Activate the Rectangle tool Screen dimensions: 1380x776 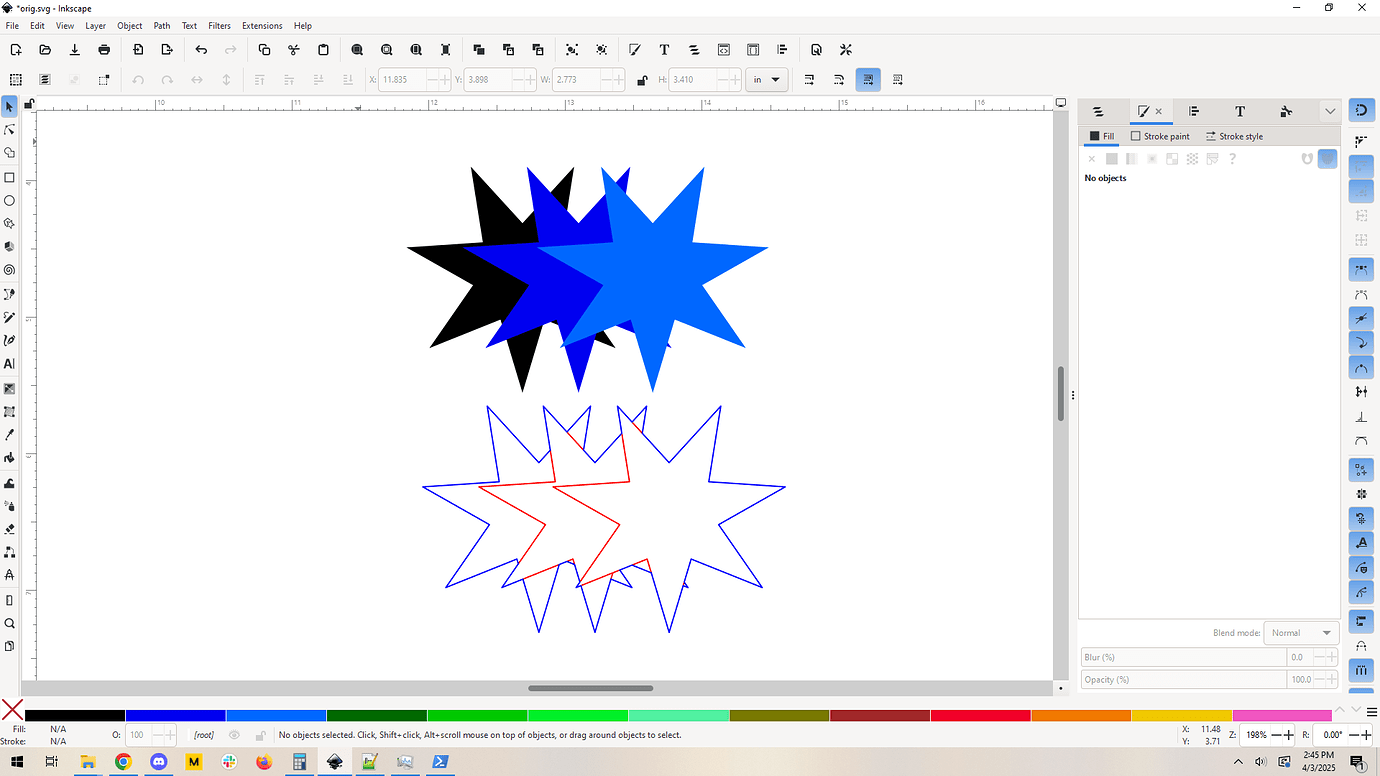click(10, 177)
